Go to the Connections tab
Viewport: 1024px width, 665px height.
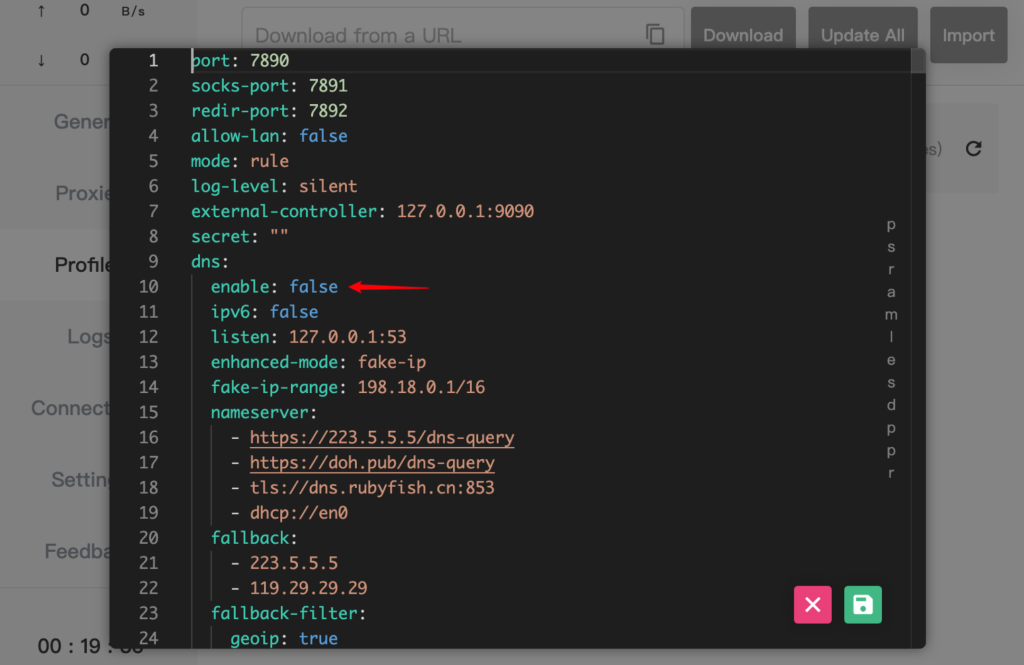tap(70, 408)
